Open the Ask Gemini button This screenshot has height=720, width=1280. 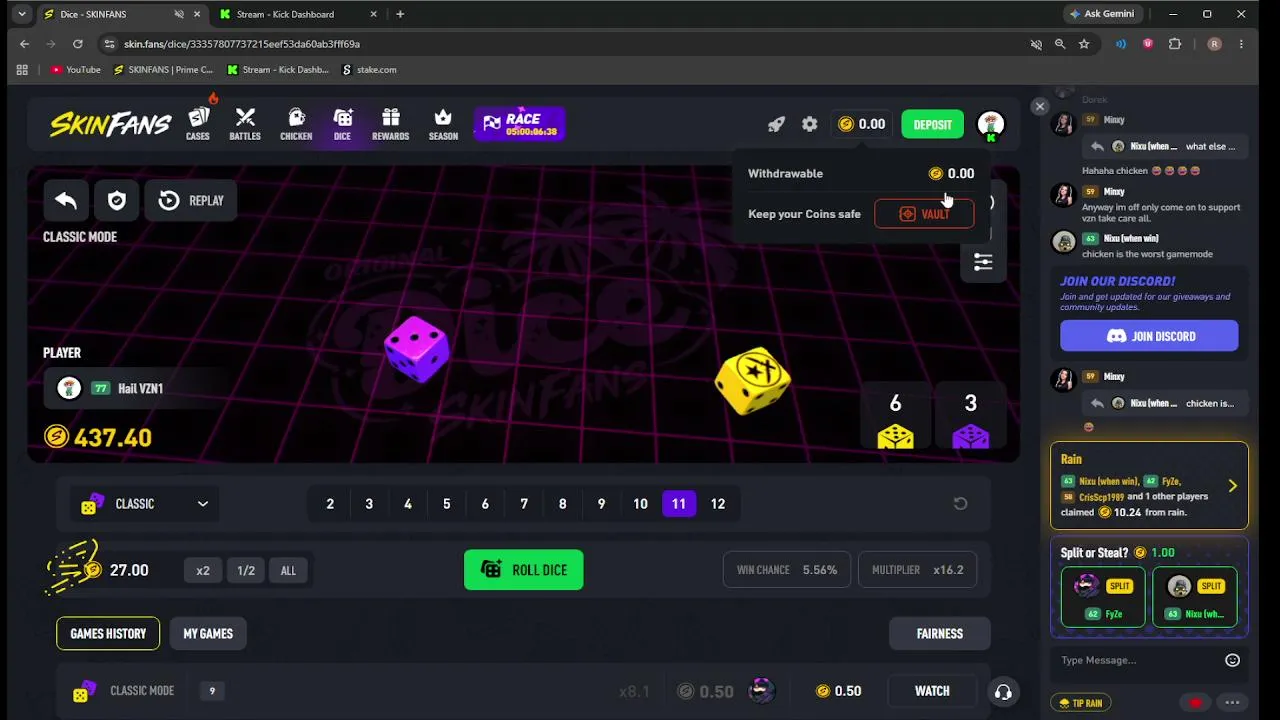1103,14
